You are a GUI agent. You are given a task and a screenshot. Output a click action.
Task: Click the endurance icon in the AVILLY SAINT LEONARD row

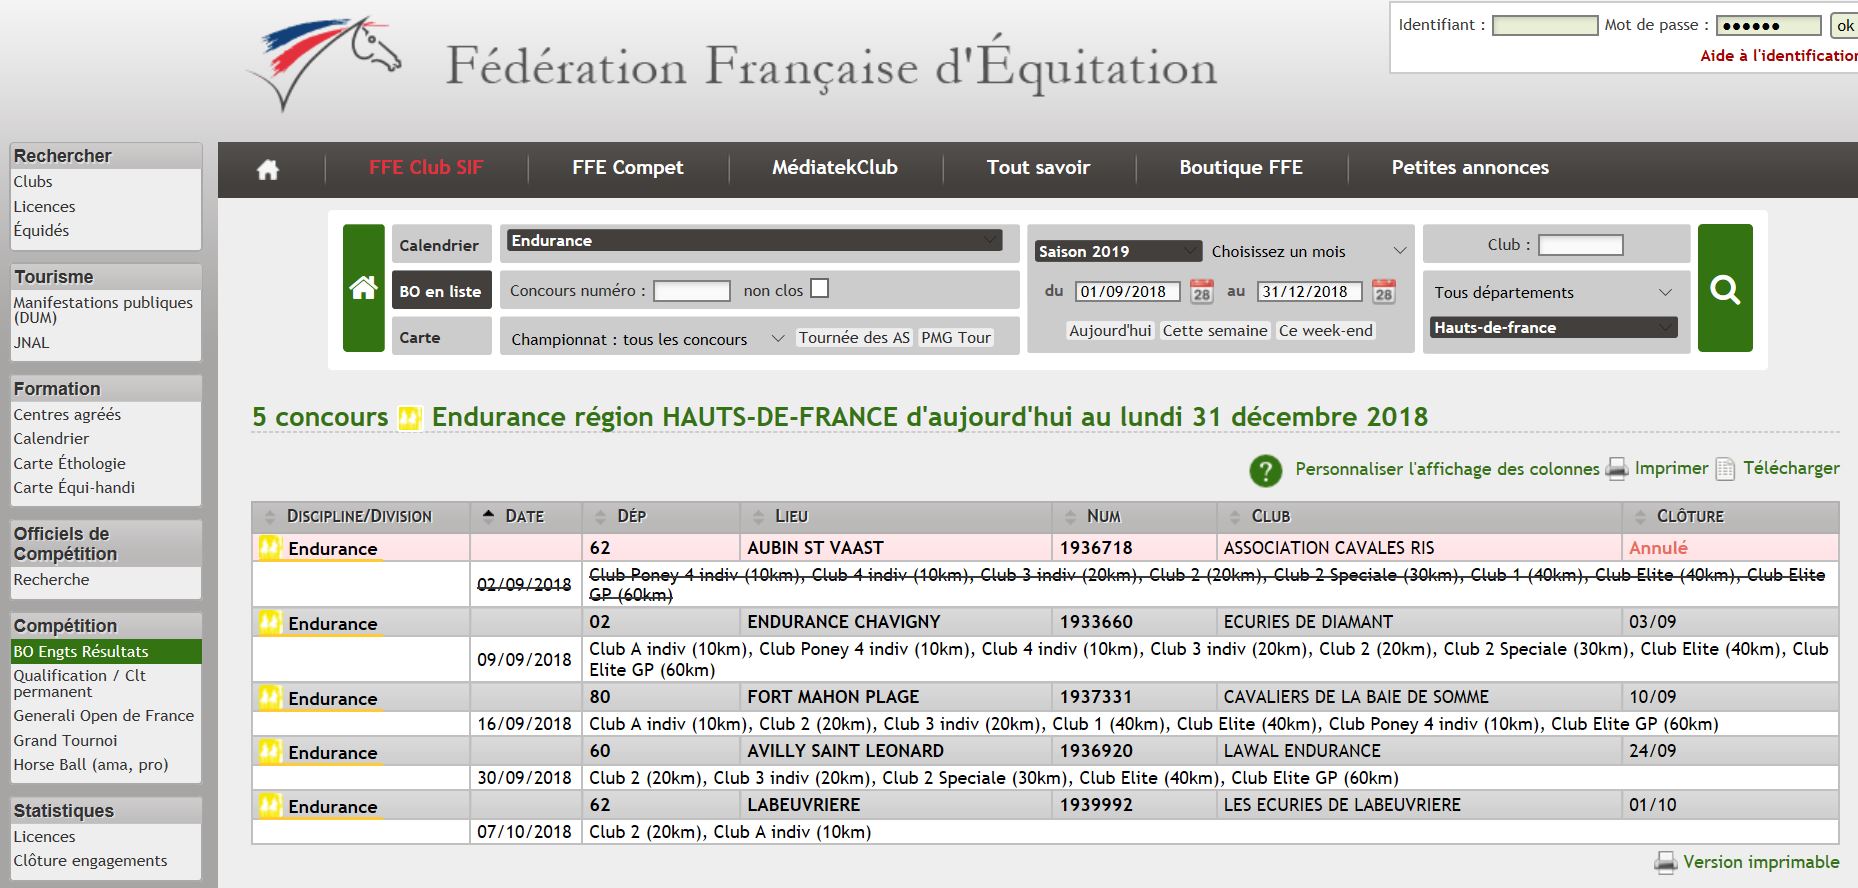[269, 751]
